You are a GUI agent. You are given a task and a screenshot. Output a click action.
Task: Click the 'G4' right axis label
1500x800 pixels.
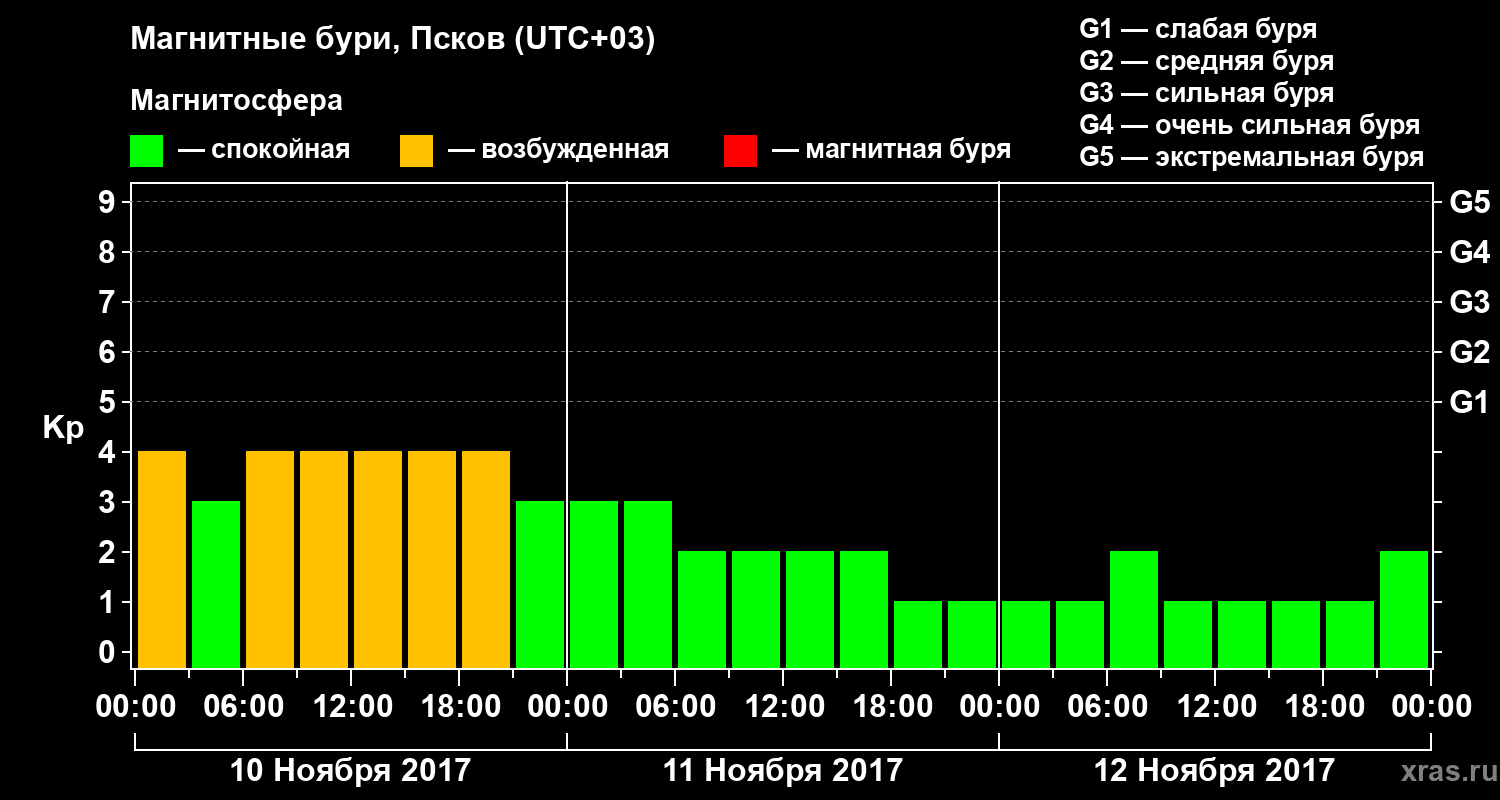tap(1469, 252)
